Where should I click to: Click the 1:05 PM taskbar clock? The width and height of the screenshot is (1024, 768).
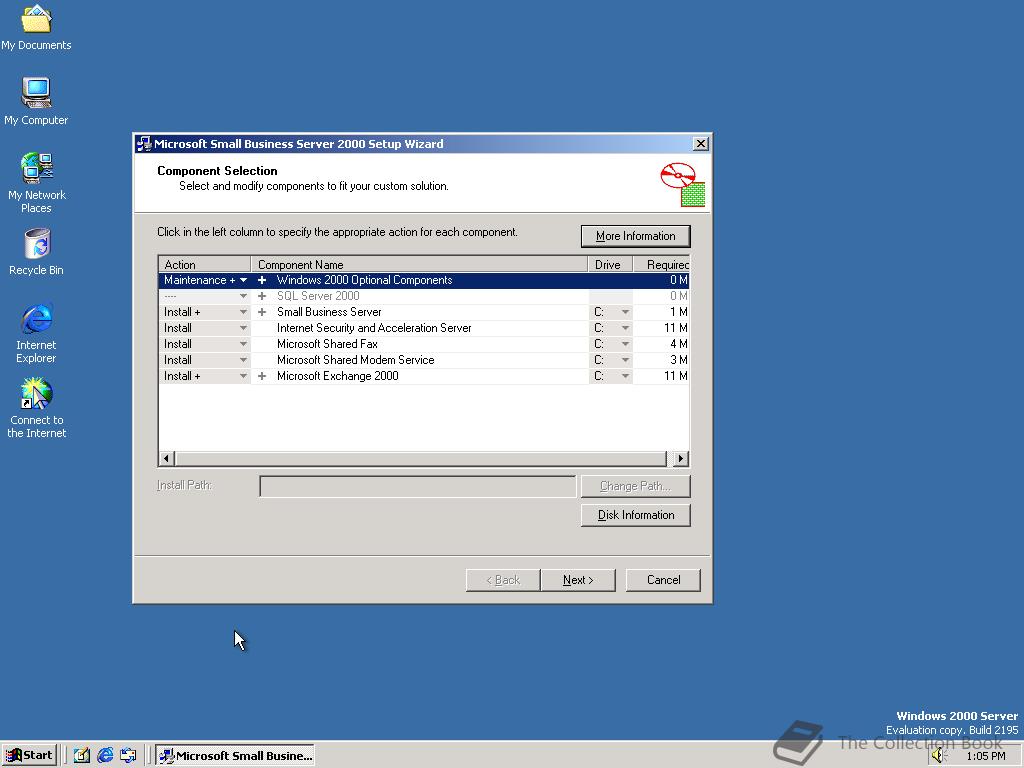click(x=985, y=756)
